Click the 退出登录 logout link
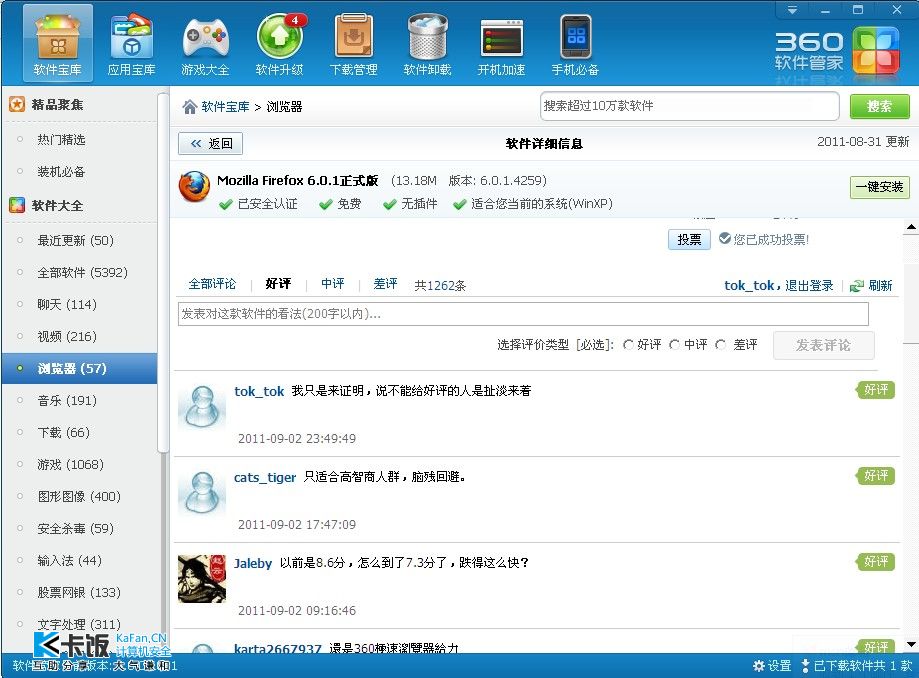The height and width of the screenshot is (678, 919). click(x=809, y=285)
